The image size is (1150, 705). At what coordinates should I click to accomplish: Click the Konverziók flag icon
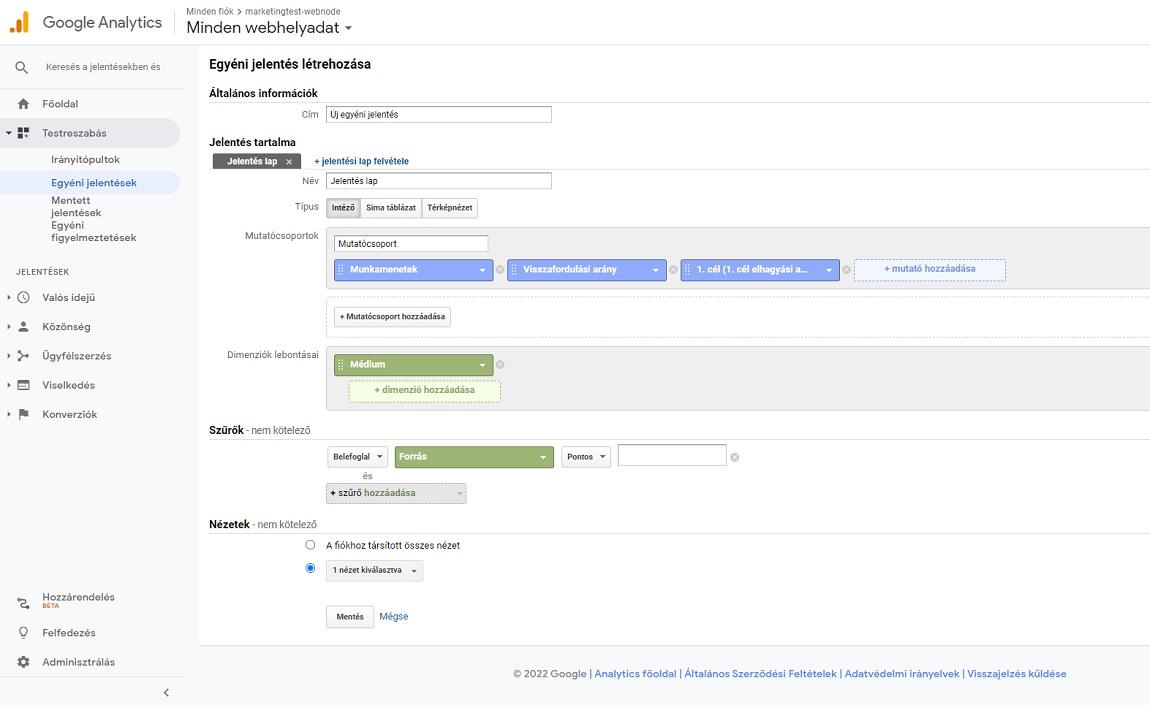point(23,414)
